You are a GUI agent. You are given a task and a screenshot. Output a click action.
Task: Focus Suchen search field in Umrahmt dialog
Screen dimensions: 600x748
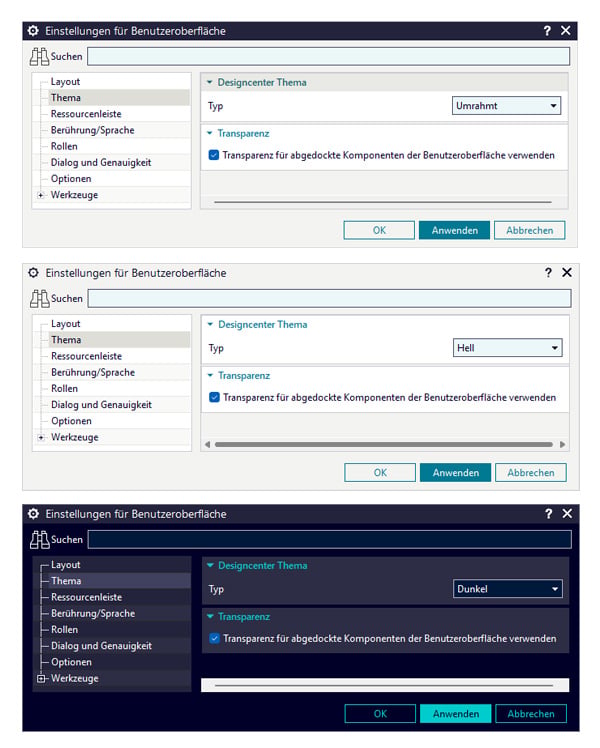pyautogui.click(x=329, y=56)
